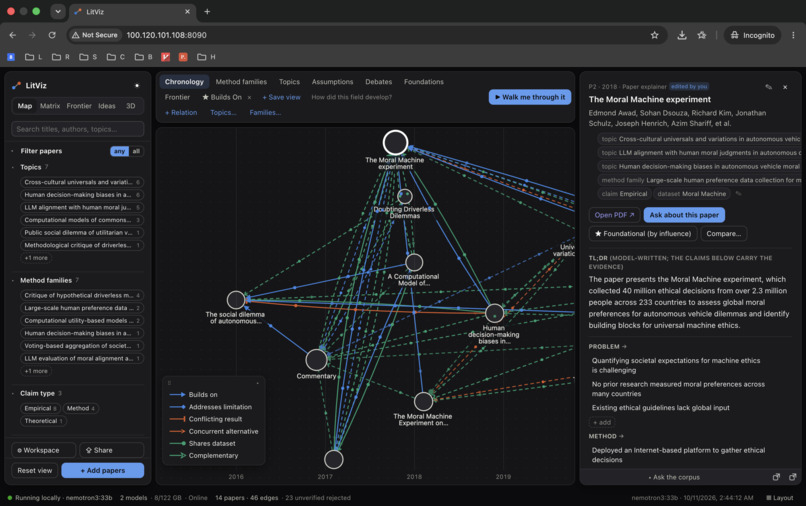The image size is (806, 506).
Task: Select the Commentary node in the graph
Action: 316,360
